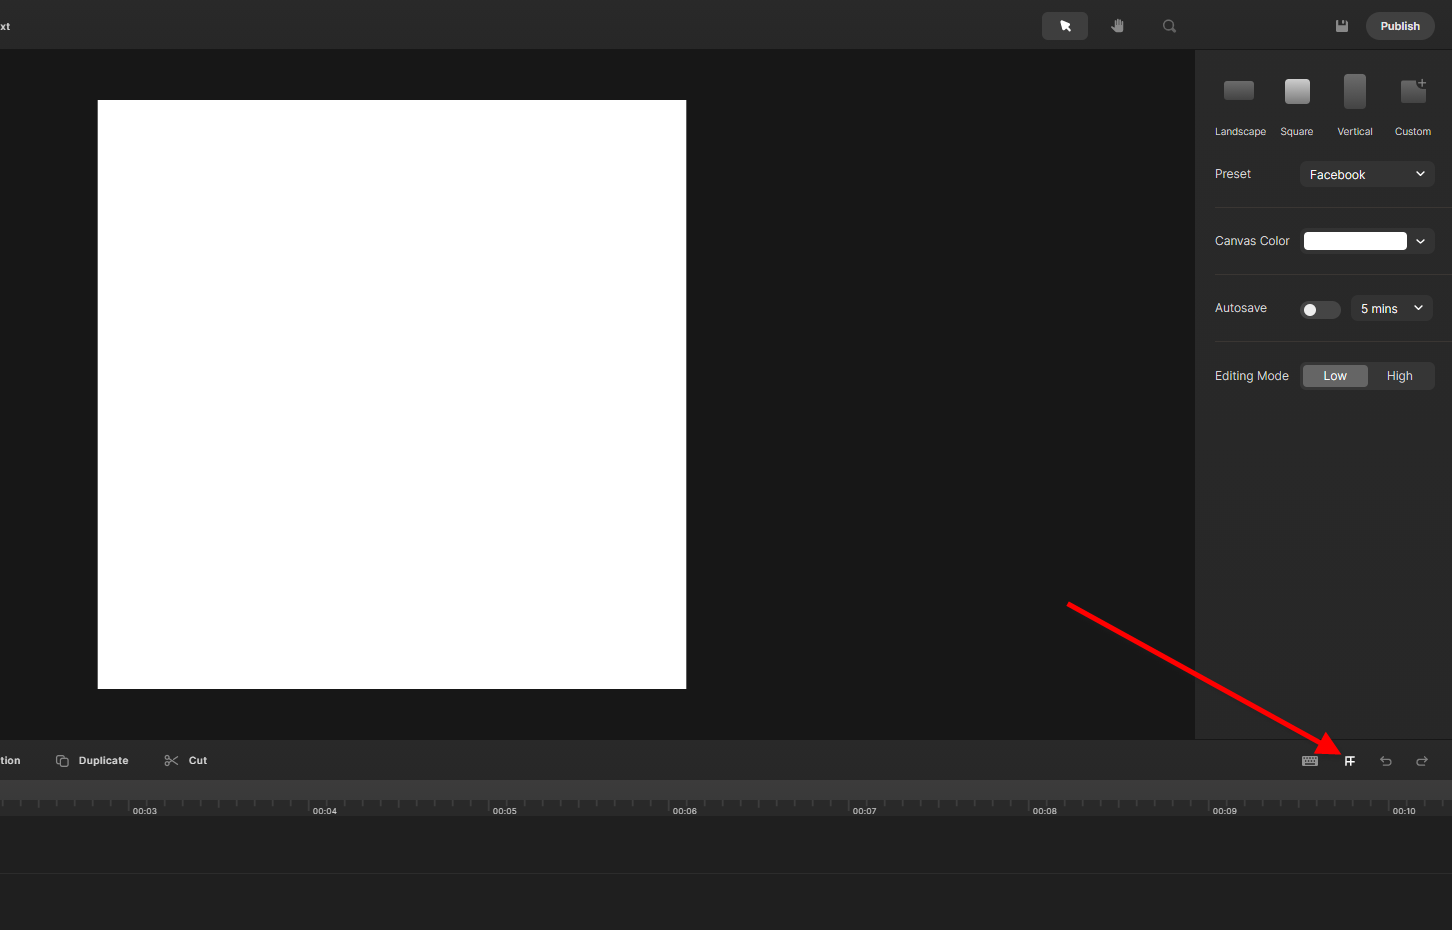Toggle the timeline snapping icon

[x=1350, y=761]
